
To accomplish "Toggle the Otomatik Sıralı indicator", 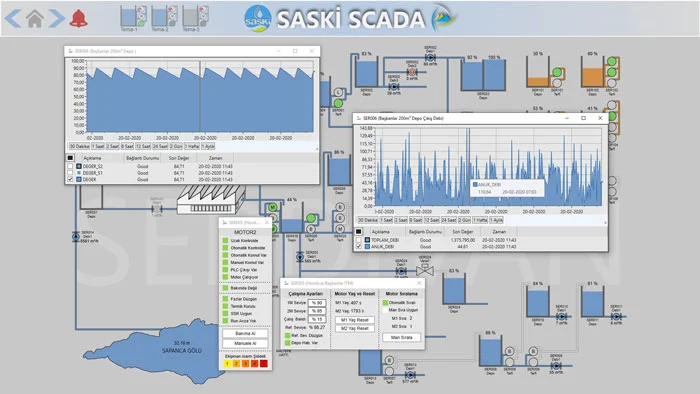I will (x=385, y=303).
